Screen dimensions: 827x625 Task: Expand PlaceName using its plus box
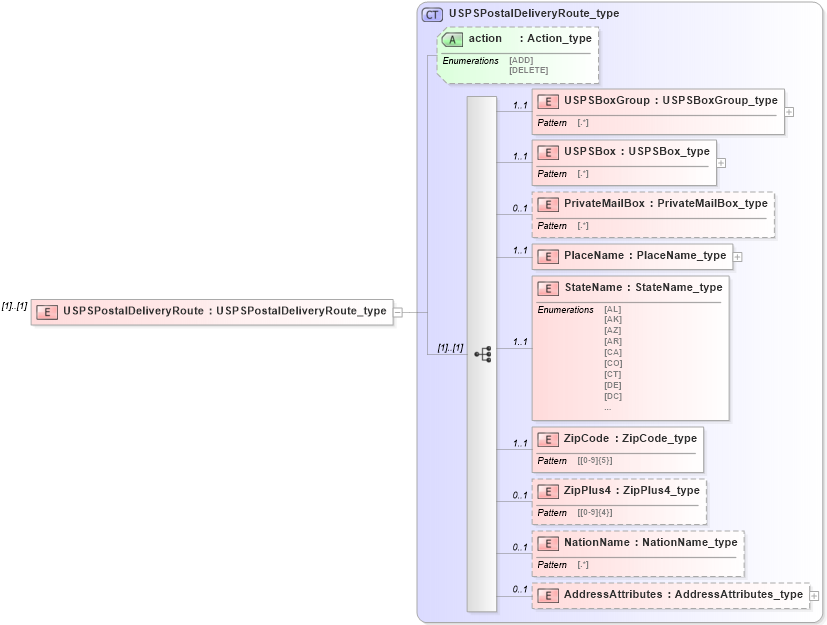click(737, 256)
